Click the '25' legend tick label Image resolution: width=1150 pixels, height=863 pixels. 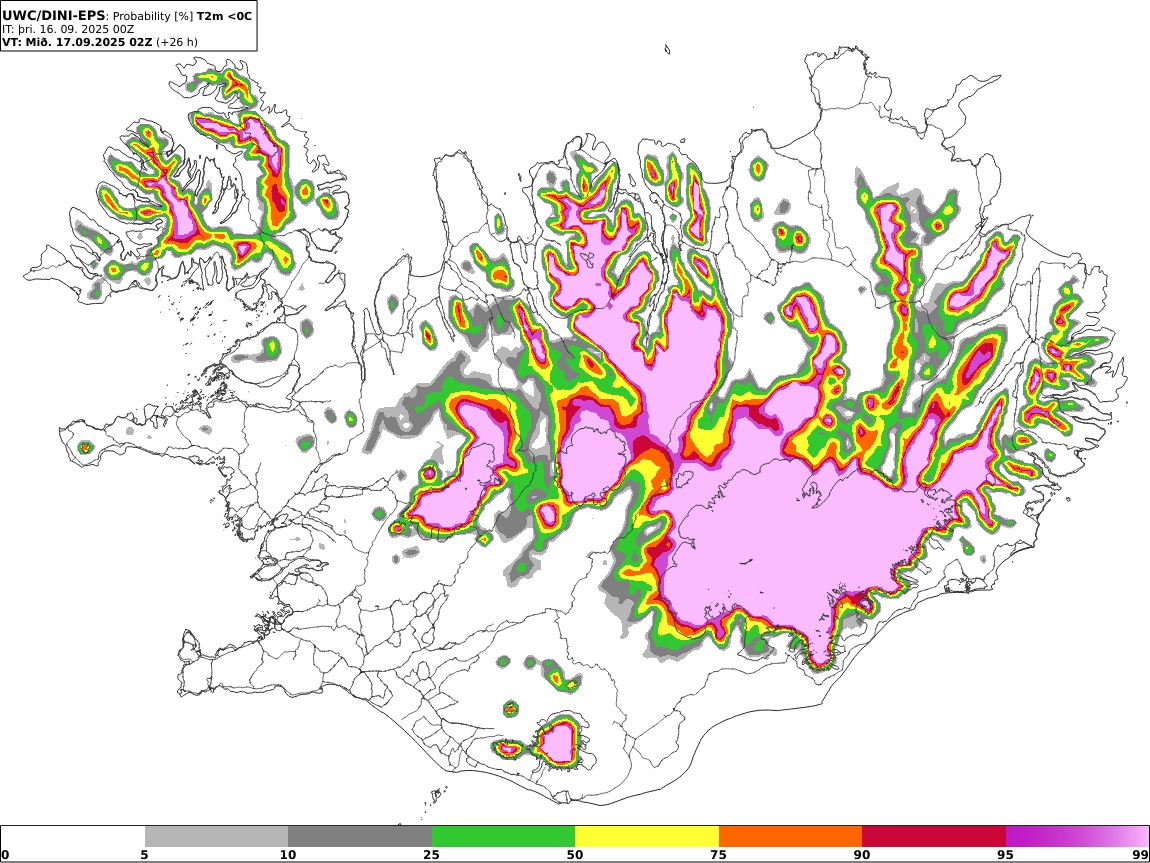coord(431,855)
